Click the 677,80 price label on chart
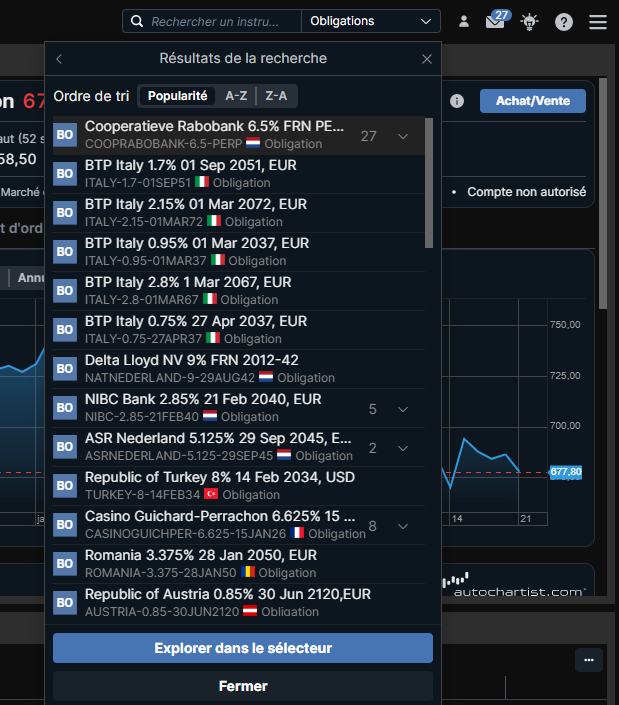619x705 pixels. tap(566, 472)
